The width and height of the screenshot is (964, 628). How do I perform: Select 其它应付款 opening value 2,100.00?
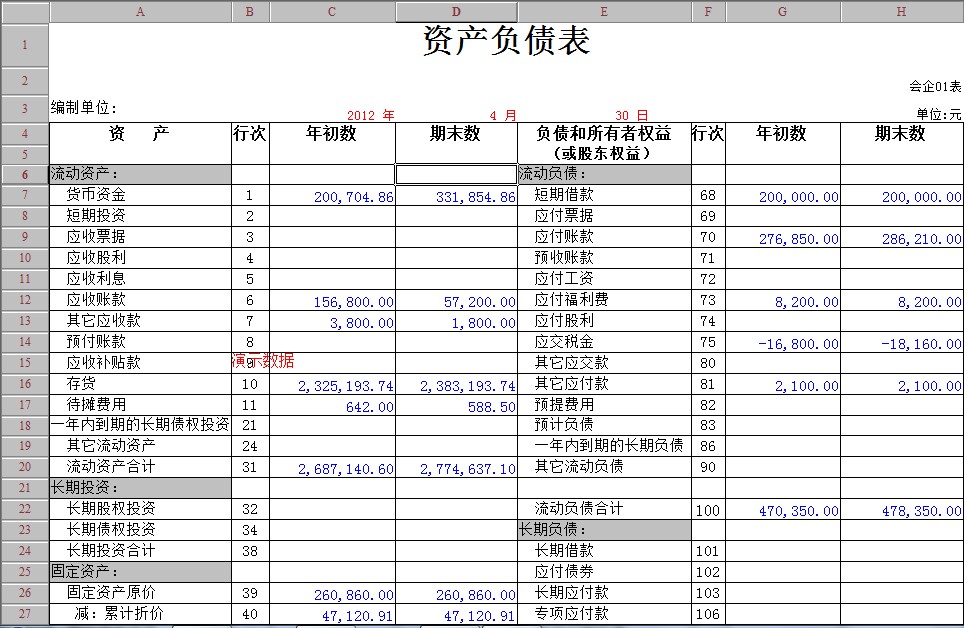(x=807, y=386)
